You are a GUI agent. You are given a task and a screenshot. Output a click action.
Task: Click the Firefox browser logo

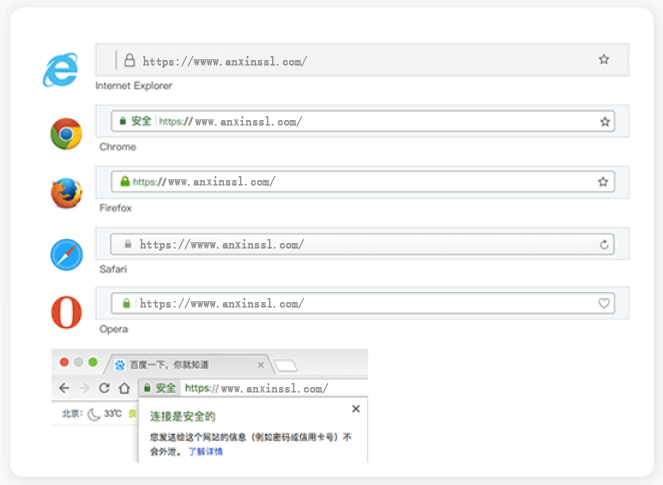66,193
